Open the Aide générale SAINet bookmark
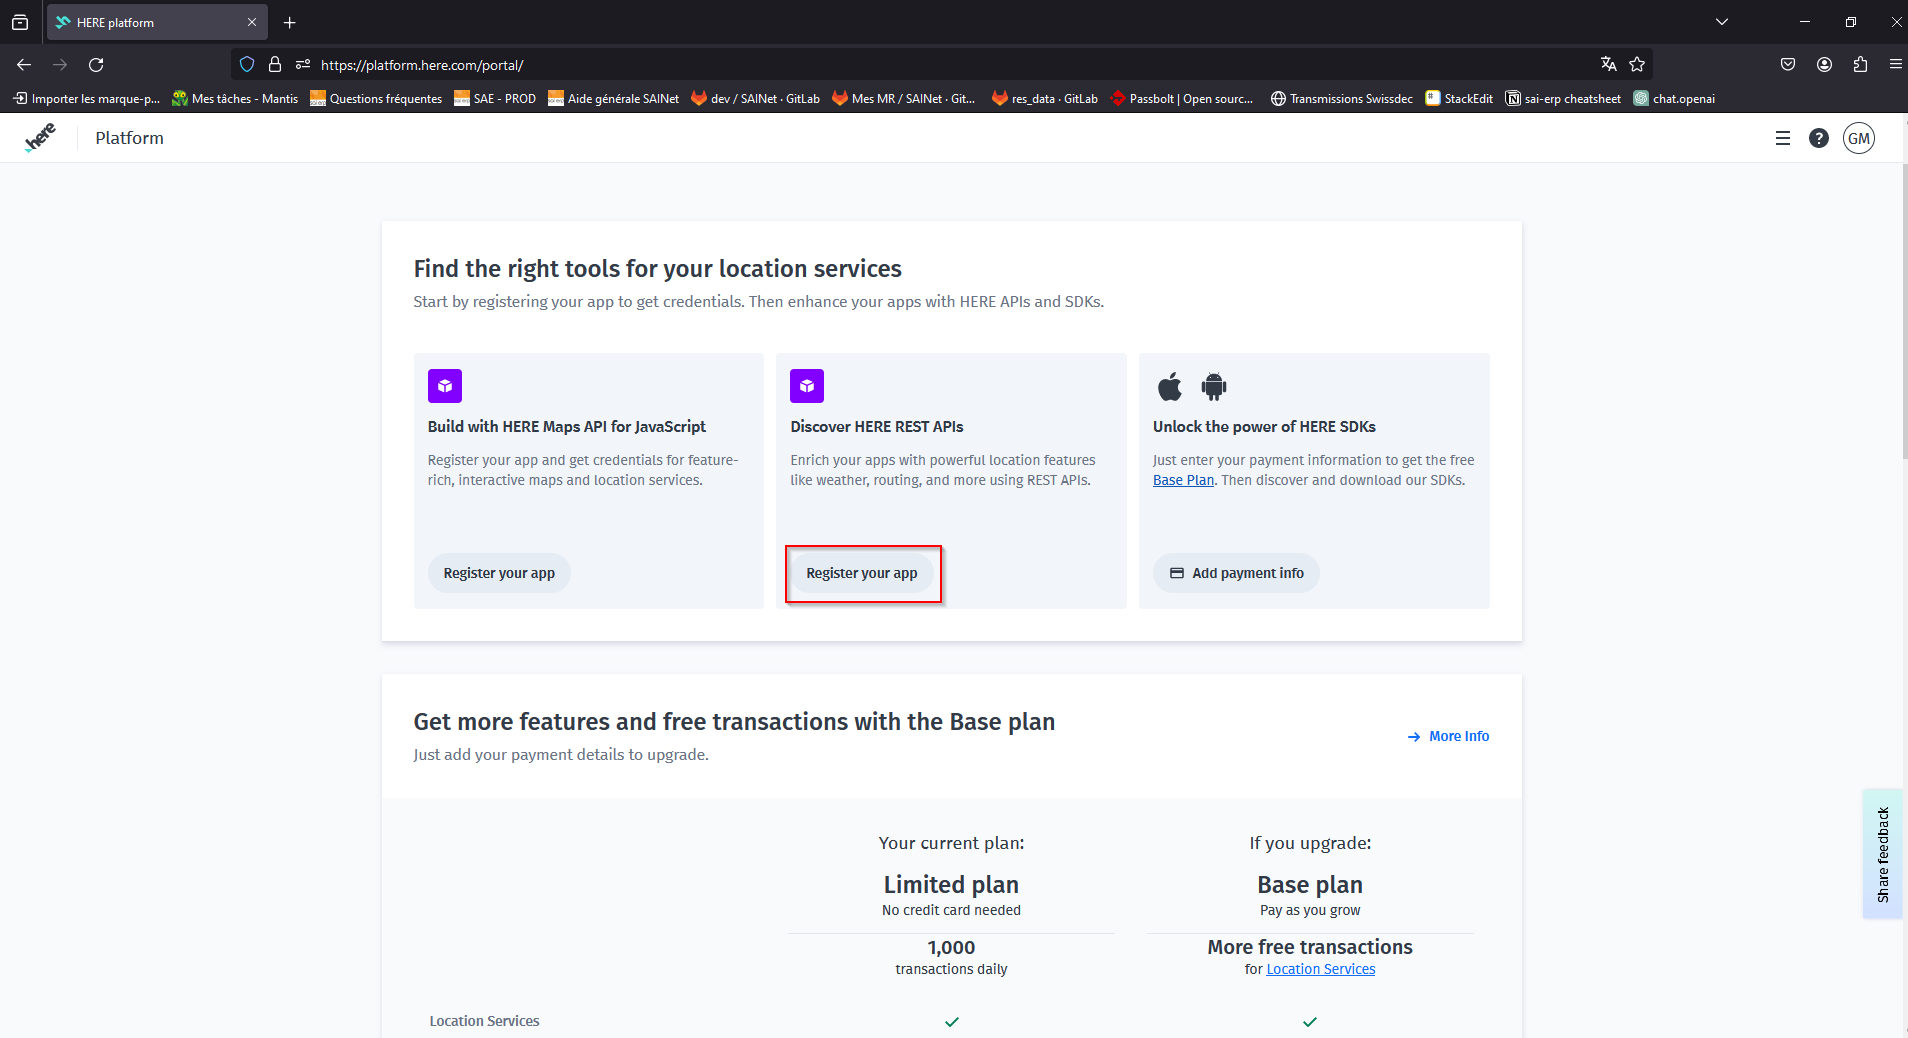Screen dimensions: 1908x1038 point(613,99)
